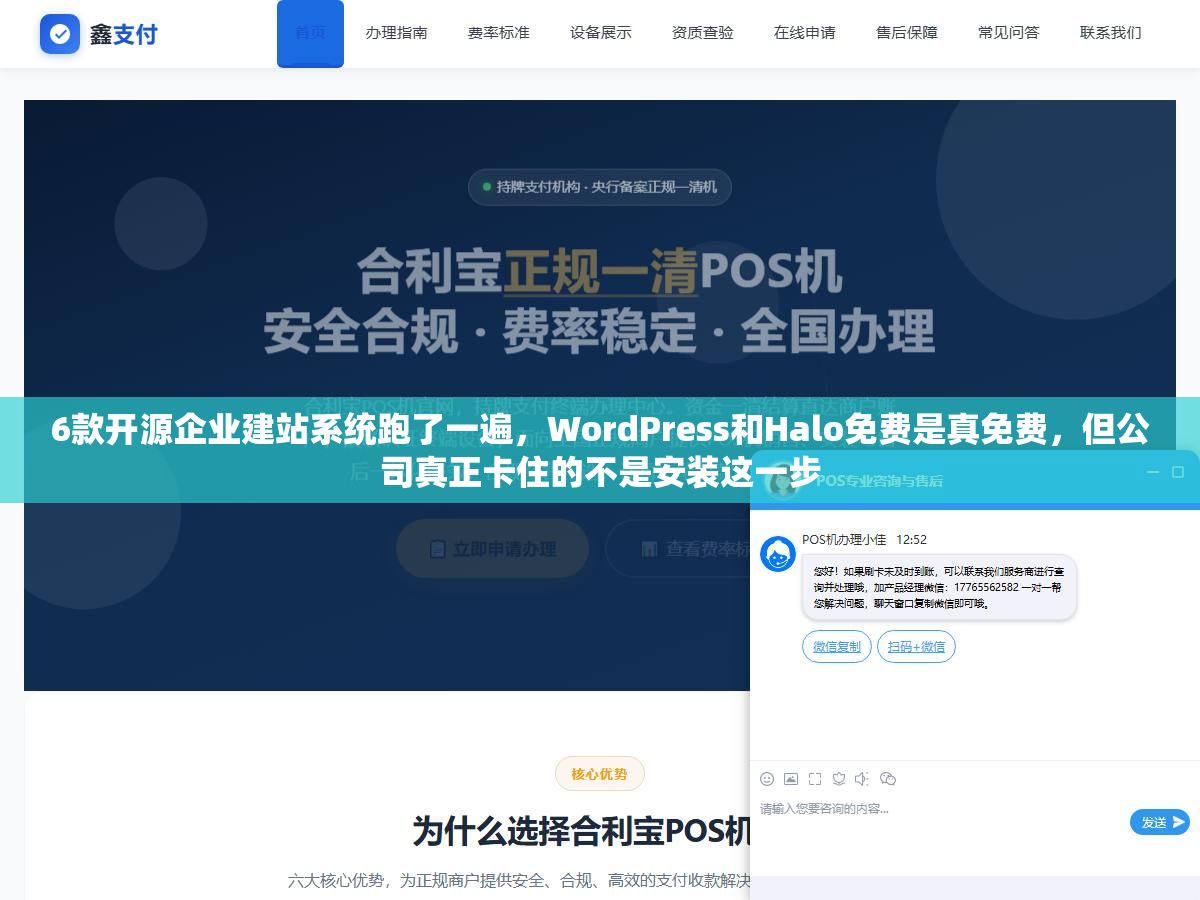Click the WeChat icon in chat toolbar
The height and width of the screenshot is (900, 1200).
point(887,778)
